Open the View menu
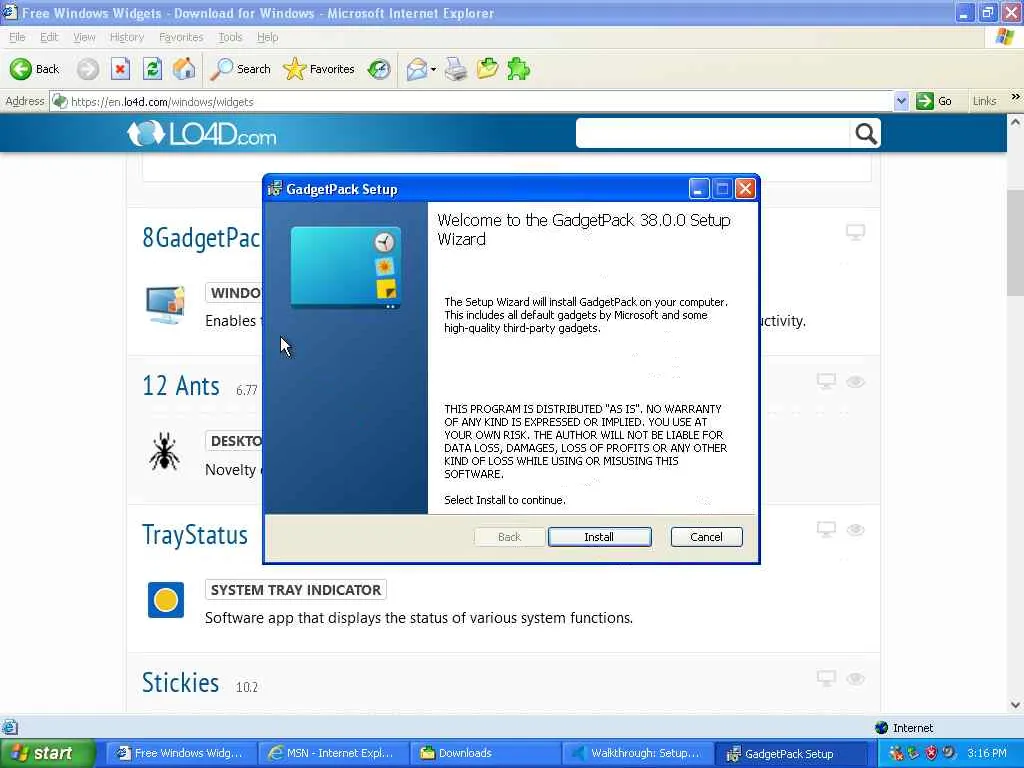Viewport: 1024px width, 768px height. point(84,37)
